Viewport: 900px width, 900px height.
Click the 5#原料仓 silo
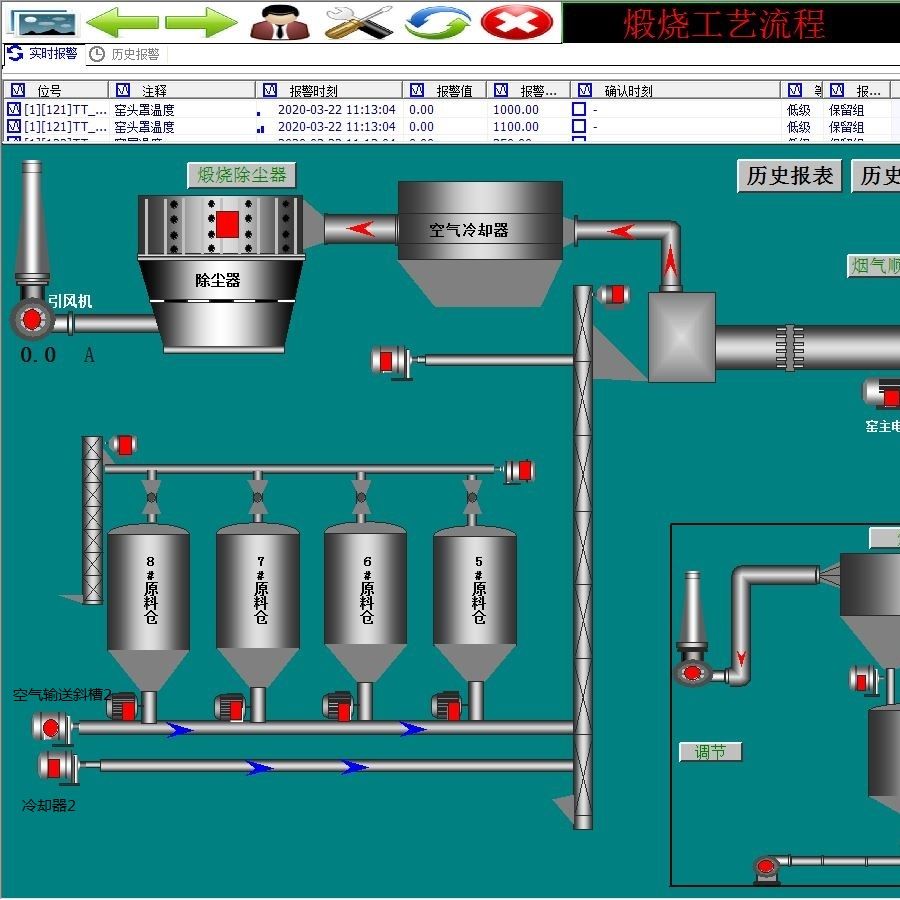click(x=475, y=603)
